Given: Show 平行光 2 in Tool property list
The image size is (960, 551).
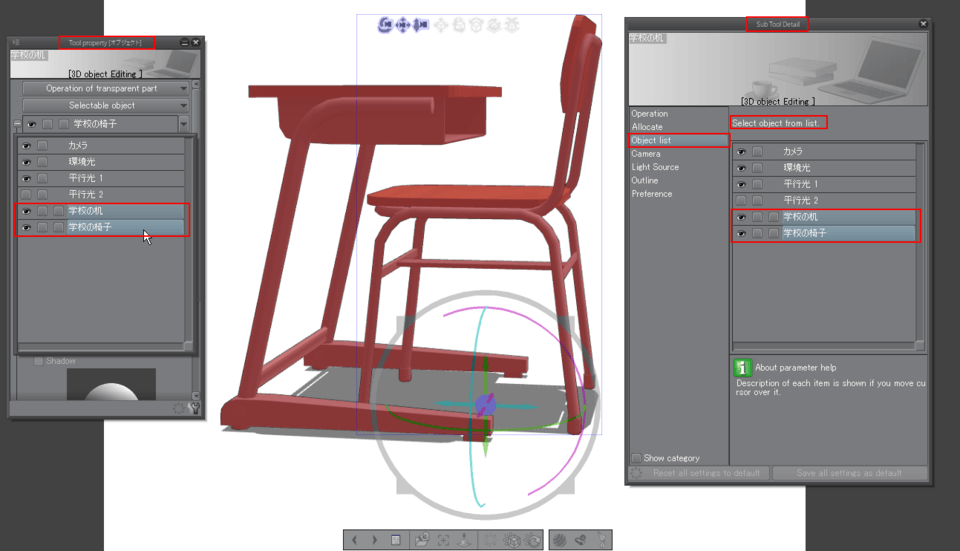Looking at the screenshot, I should [26, 195].
